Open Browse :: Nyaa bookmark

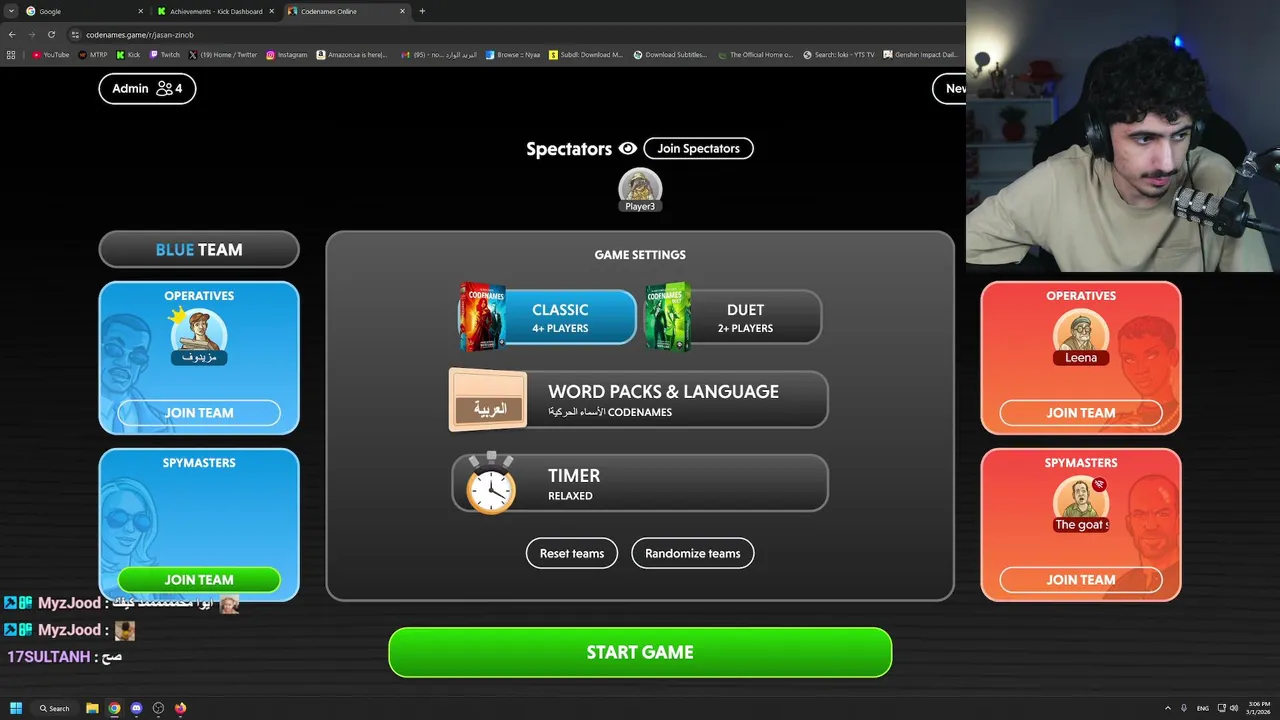coord(513,55)
